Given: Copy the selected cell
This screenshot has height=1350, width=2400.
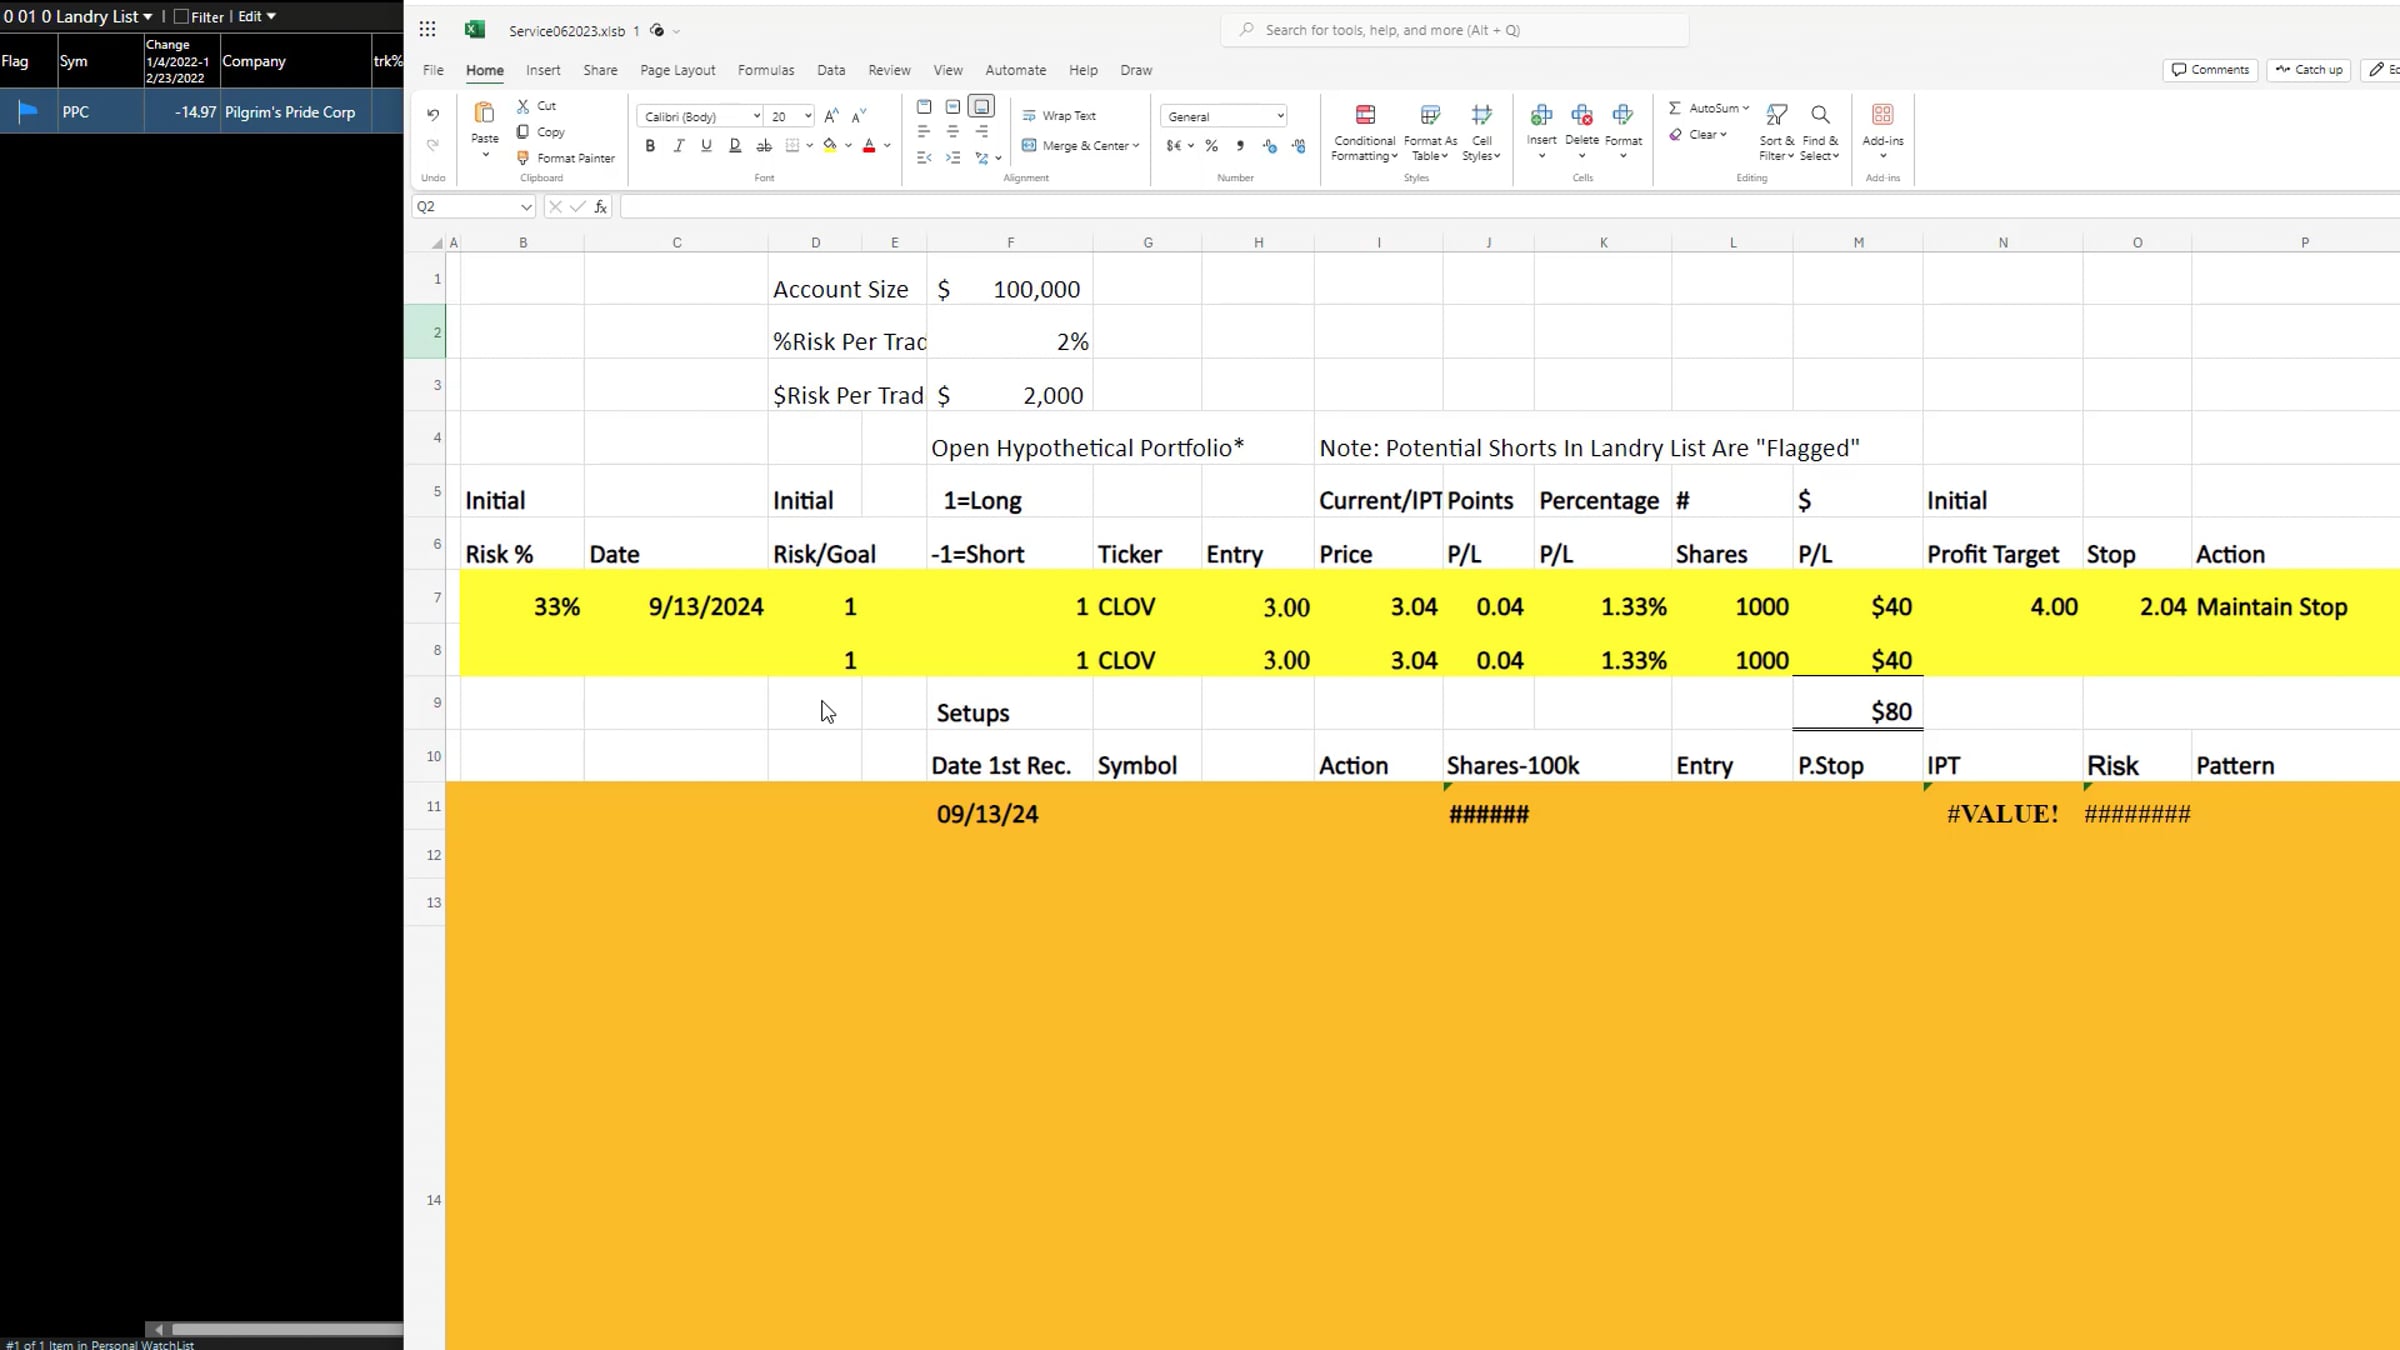Looking at the screenshot, I should 541,132.
